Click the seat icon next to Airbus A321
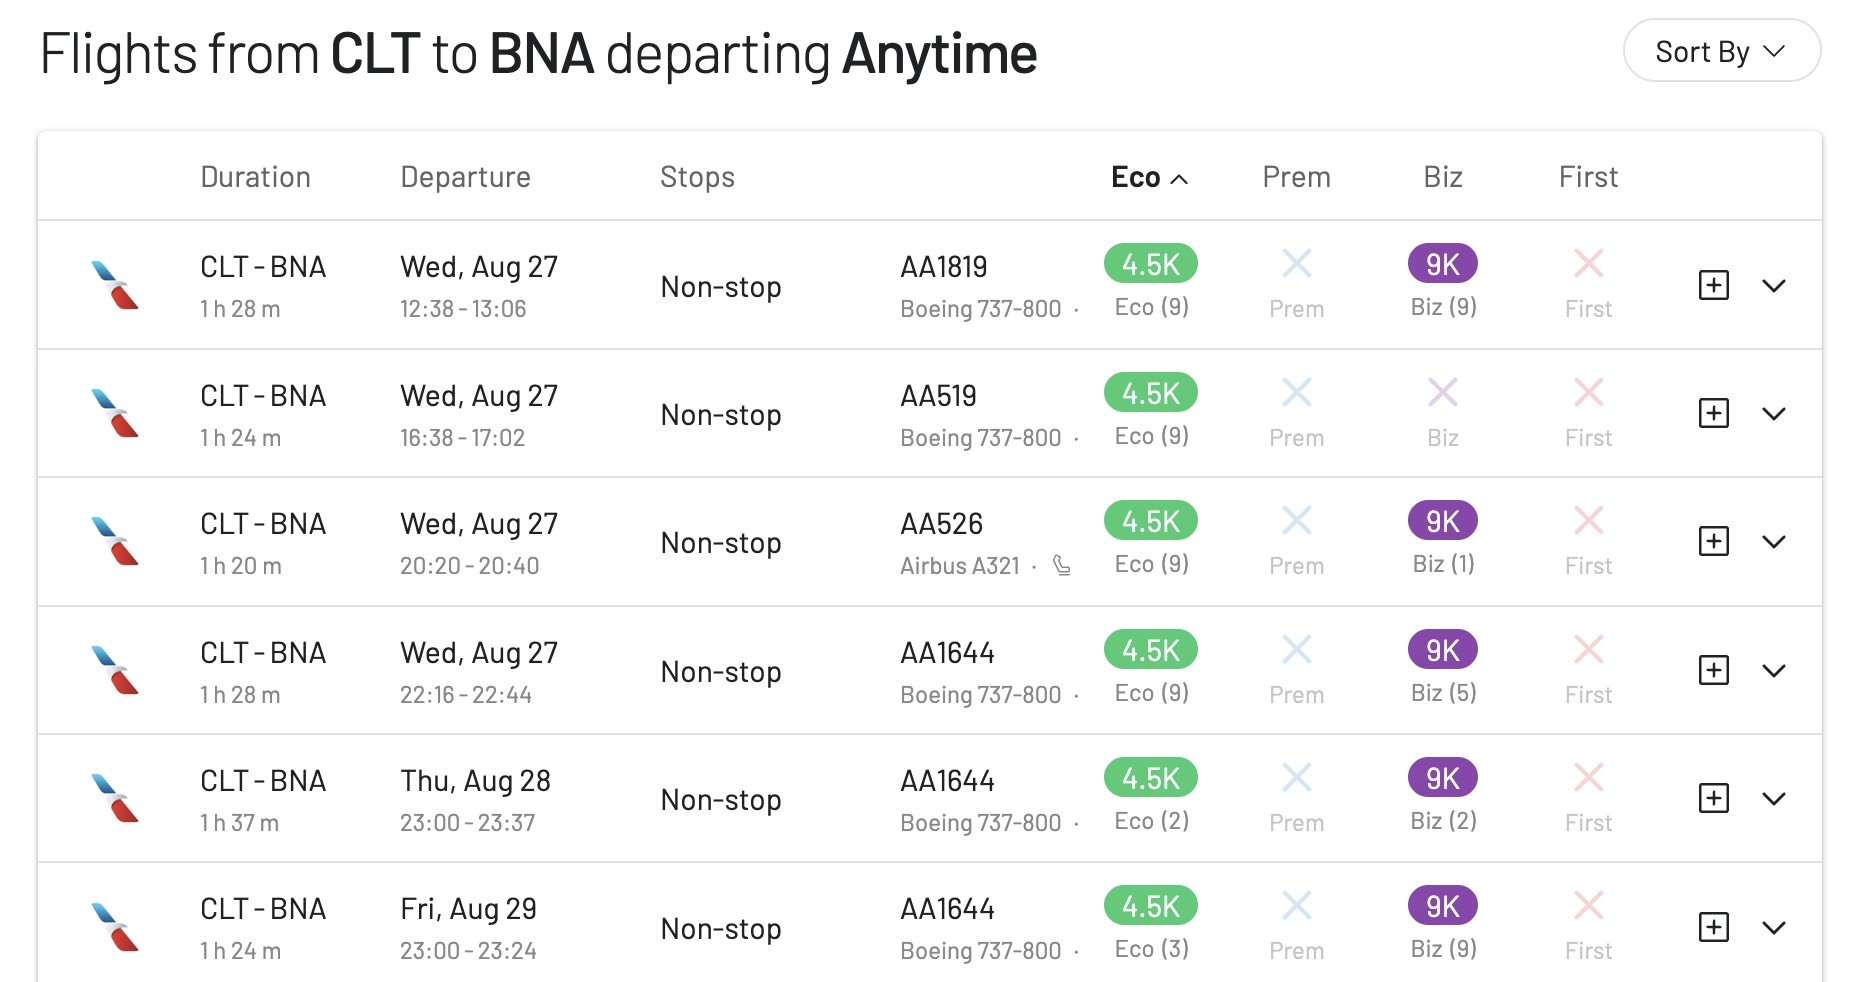 click(1062, 566)
